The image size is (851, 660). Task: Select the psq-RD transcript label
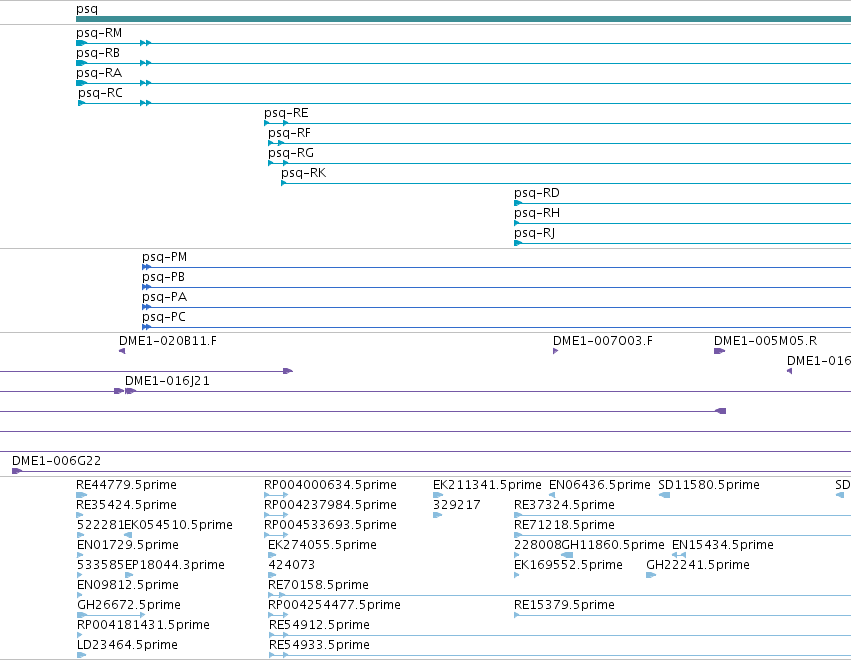click(x=537, y=193)
